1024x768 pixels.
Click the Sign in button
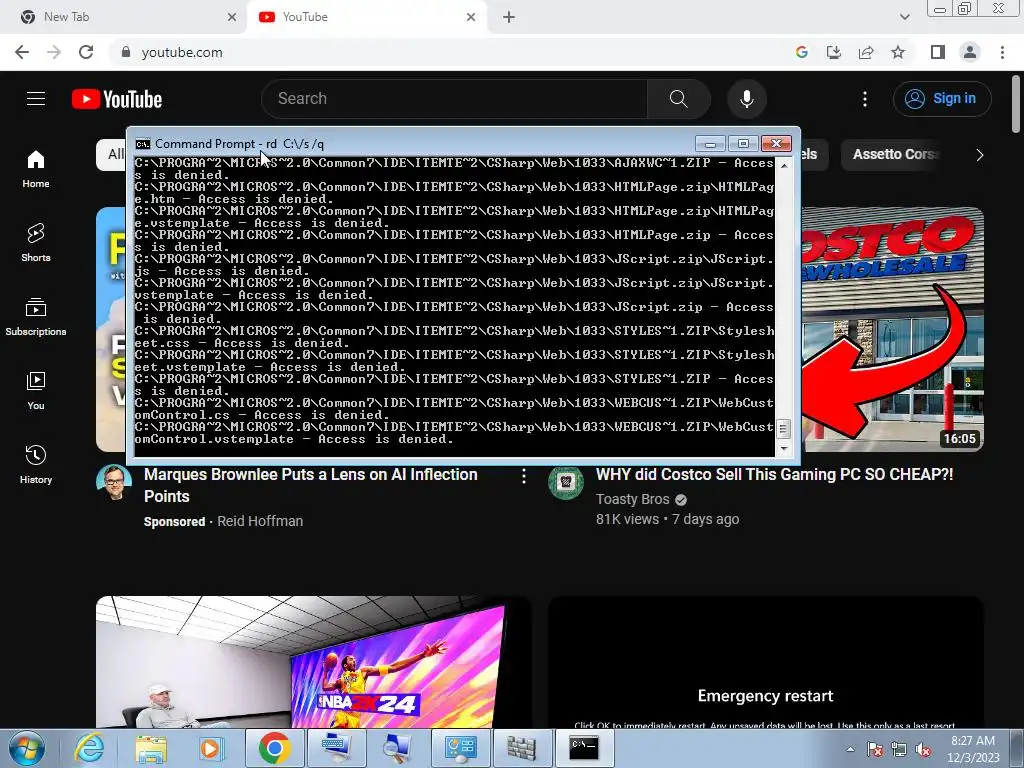pos(942,99)
